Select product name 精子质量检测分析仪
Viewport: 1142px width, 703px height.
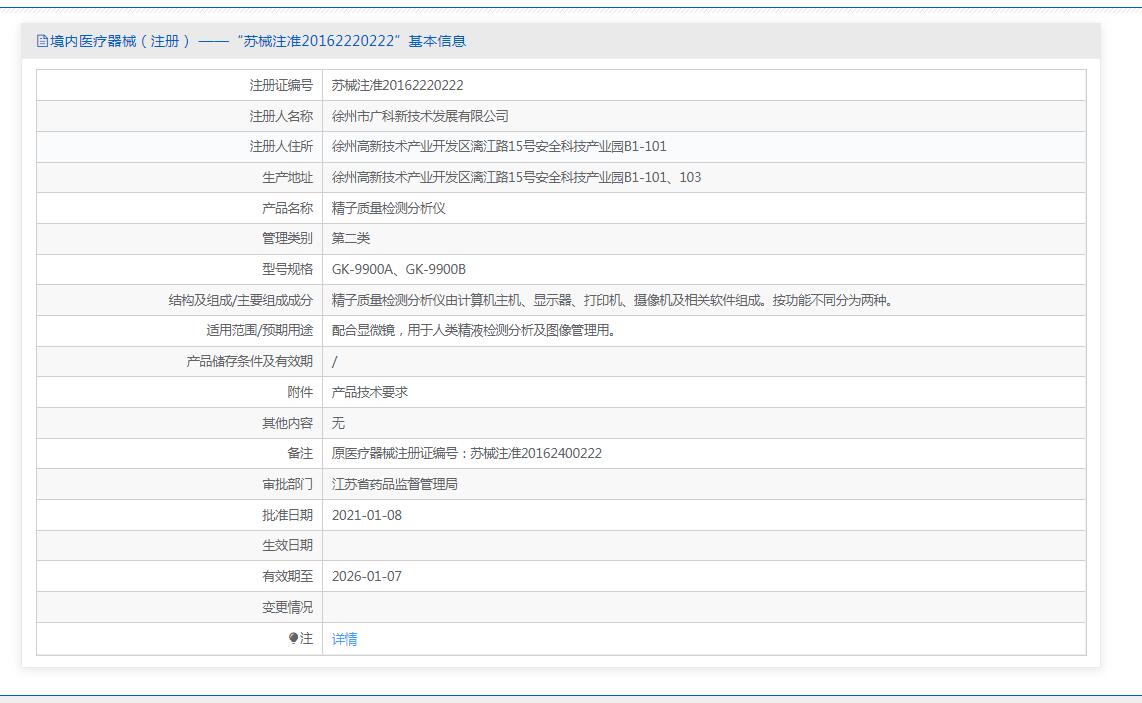coord(388,208)
